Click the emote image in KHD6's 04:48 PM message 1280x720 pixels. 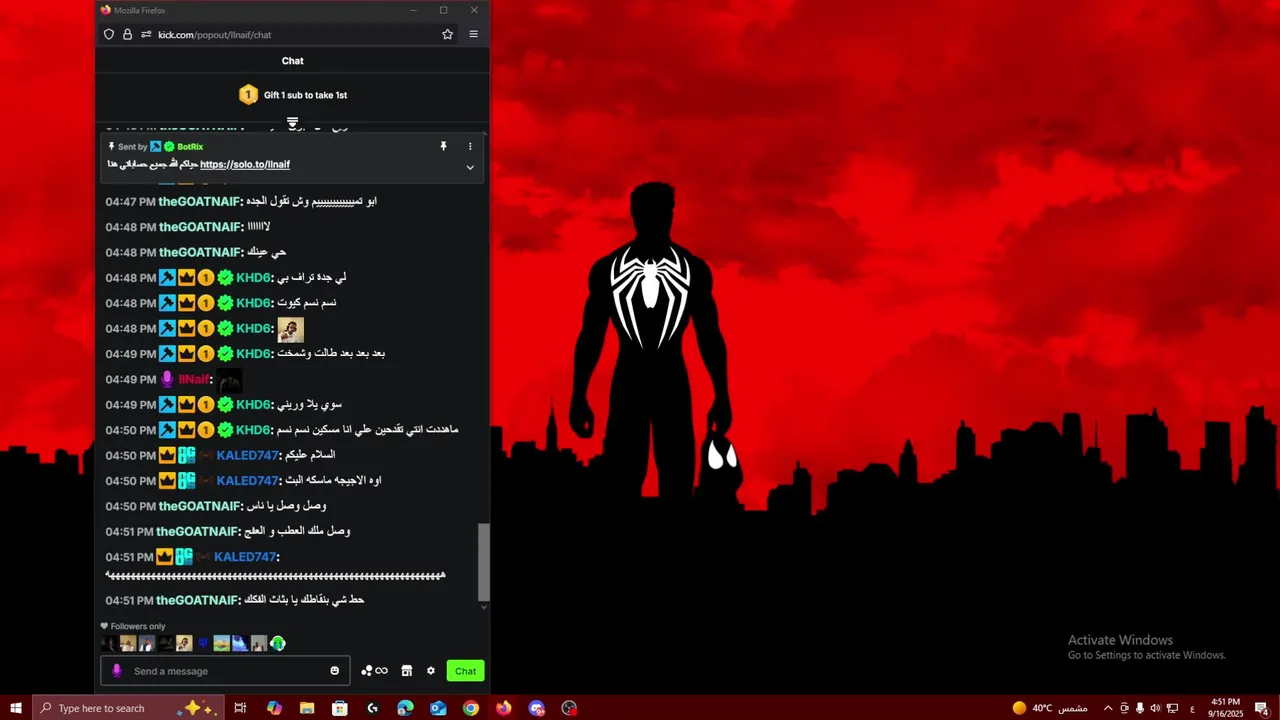point(290,329)
